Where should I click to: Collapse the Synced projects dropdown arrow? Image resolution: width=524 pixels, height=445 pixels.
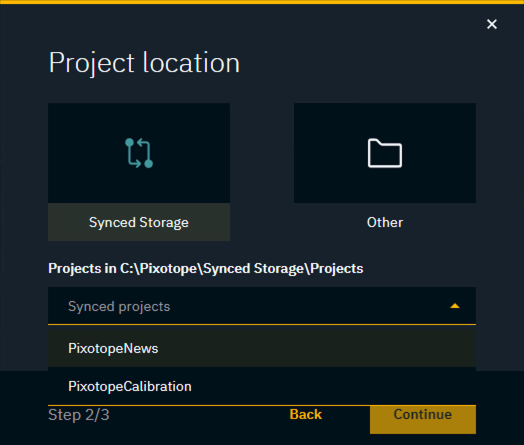point(455,306)
